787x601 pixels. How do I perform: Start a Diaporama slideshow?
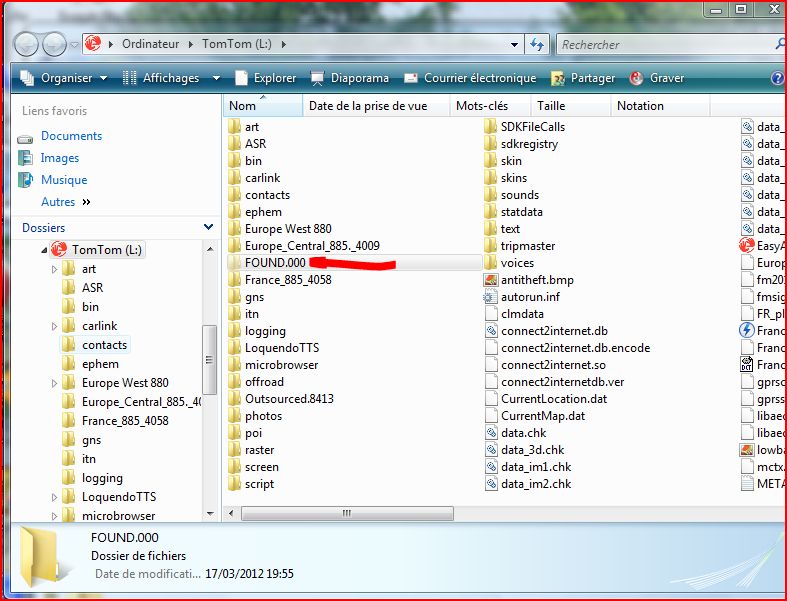tap(350, 78)
